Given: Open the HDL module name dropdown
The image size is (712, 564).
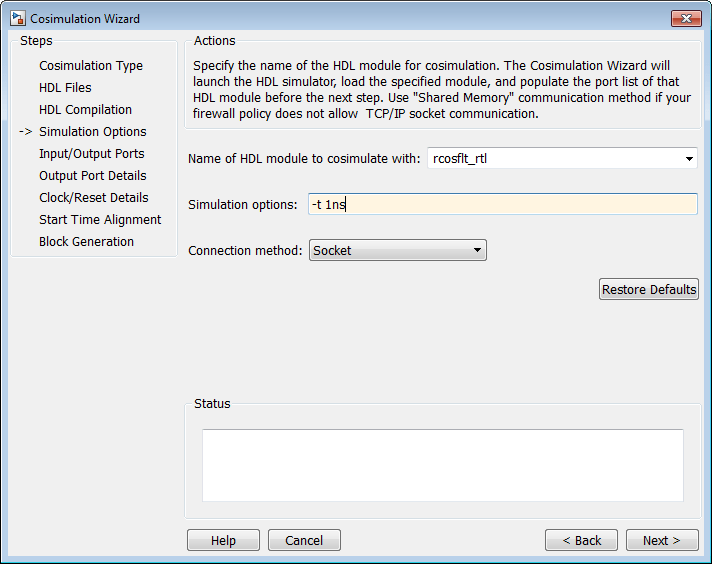Looking at the screenshot, I should pyautogui.click(x=689, y=158).
